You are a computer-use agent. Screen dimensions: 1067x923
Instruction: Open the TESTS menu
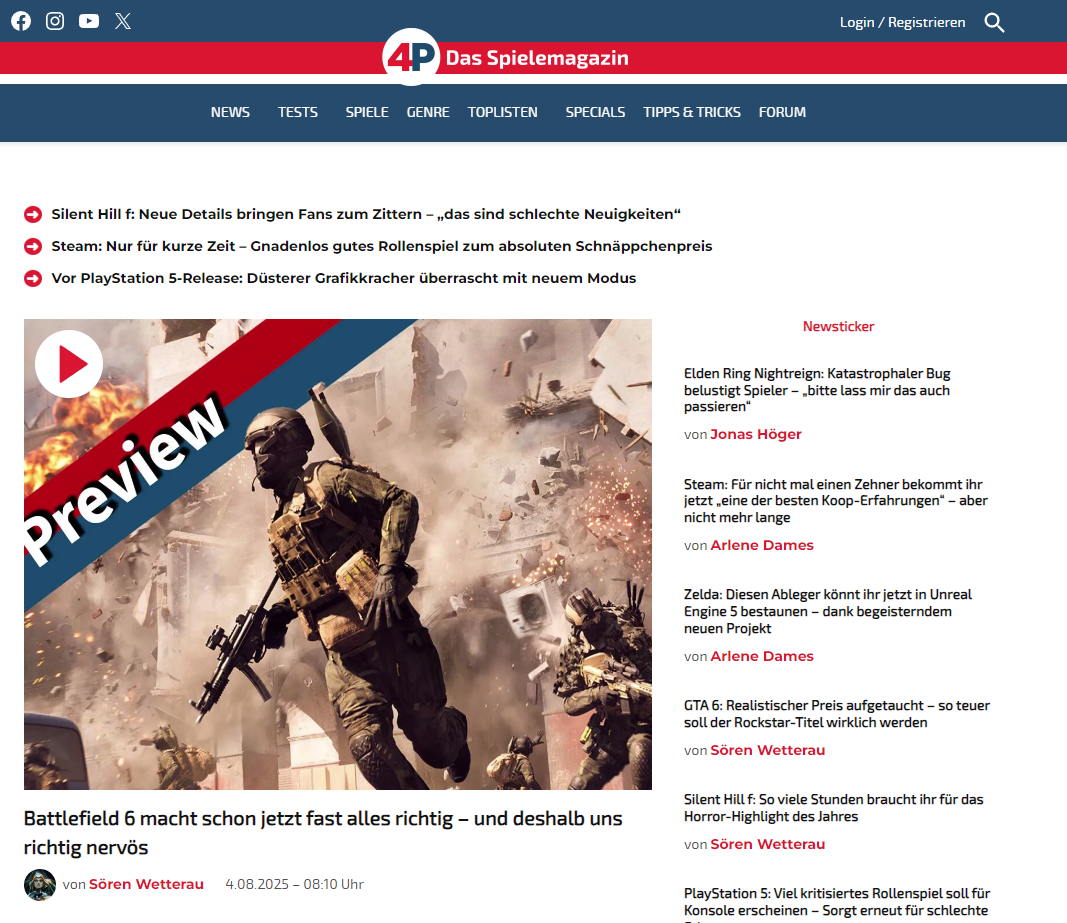tap(298, 112)
